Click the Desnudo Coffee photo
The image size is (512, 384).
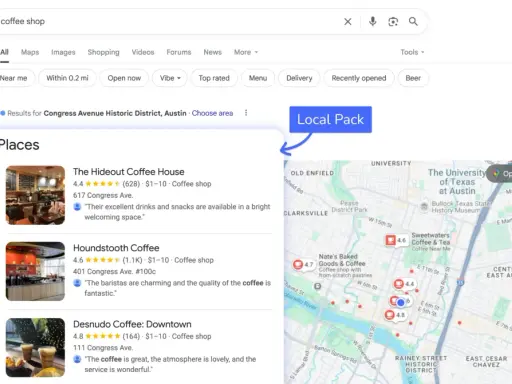coord(35,348)
